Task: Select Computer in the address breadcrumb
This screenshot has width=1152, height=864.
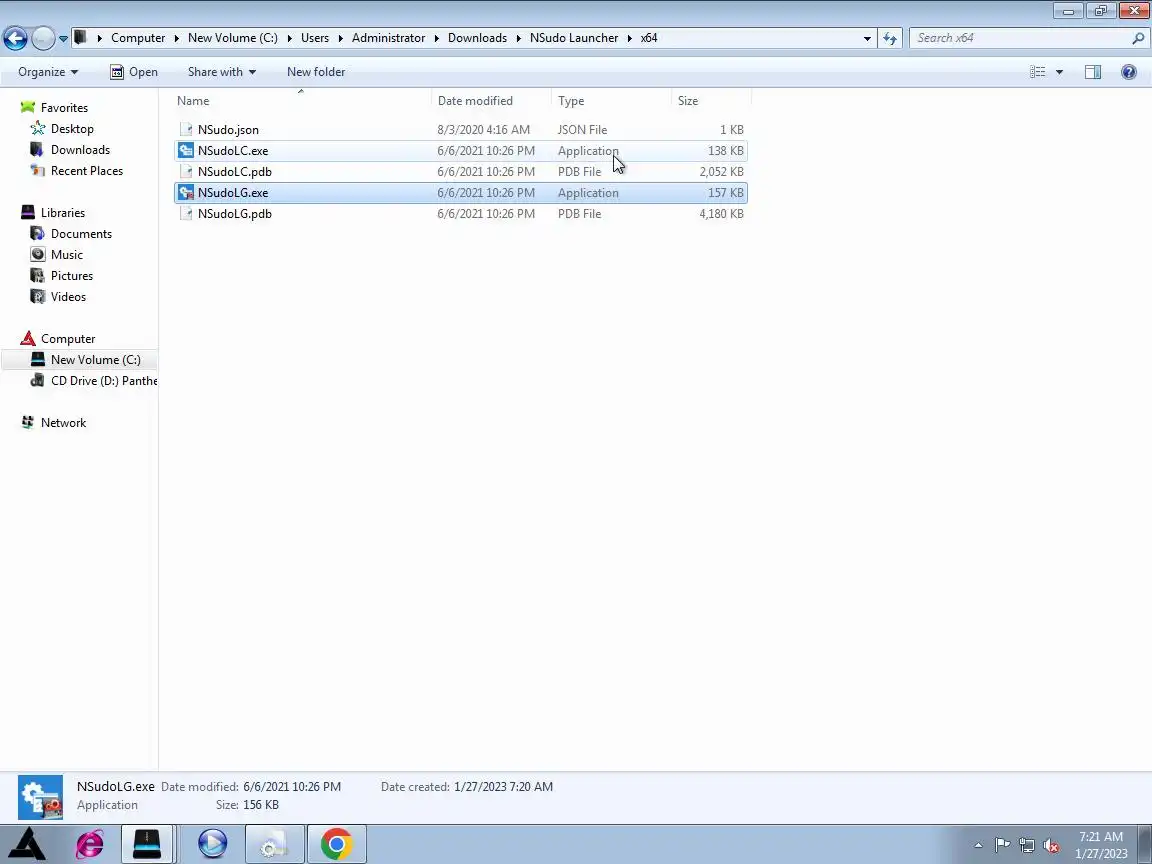Action: [138, 38]
